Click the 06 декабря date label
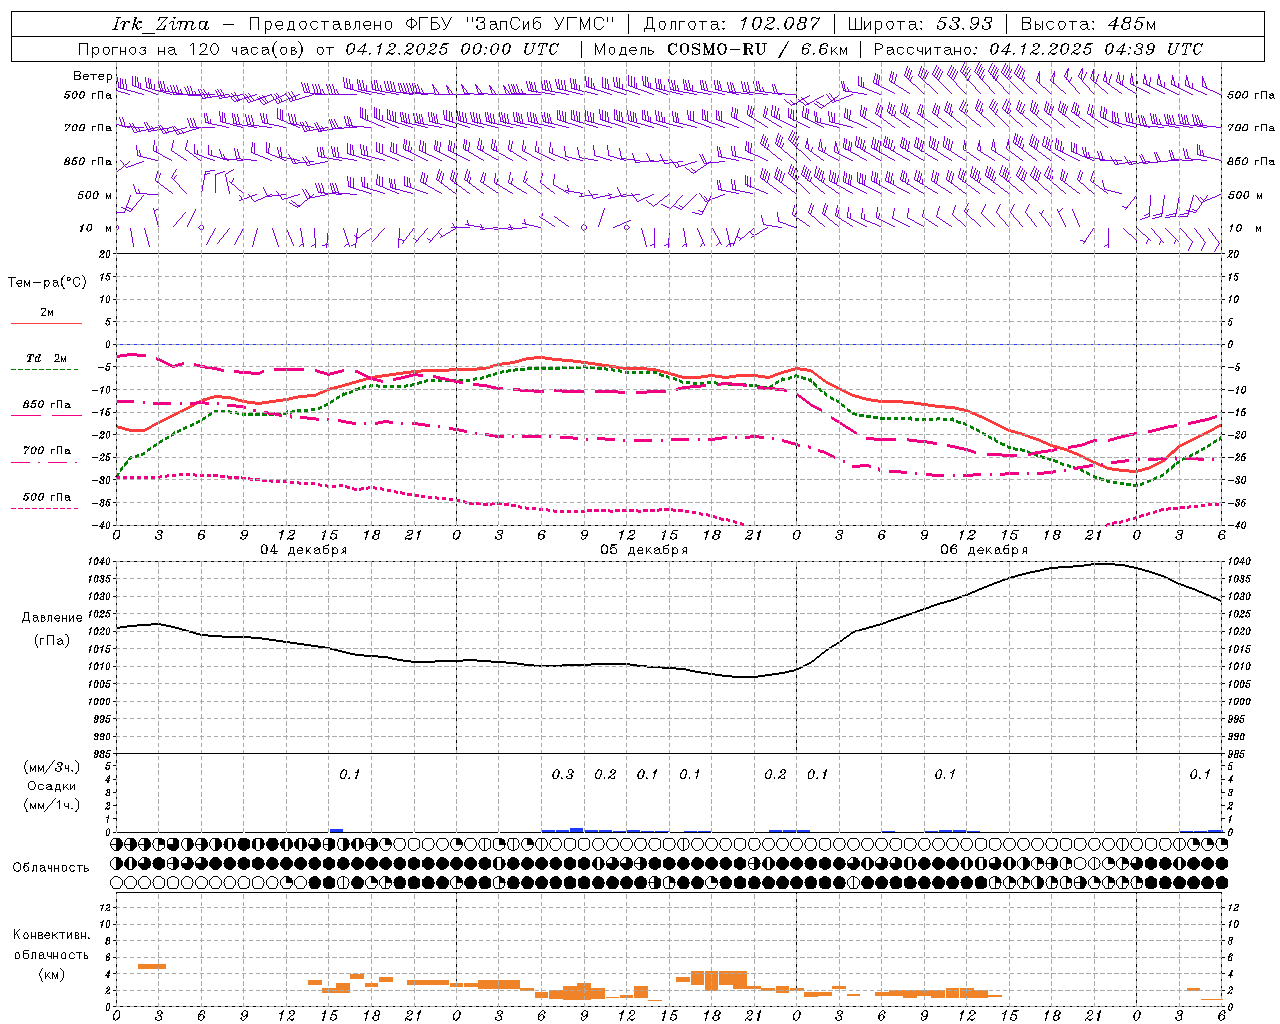The image size is (1280, 1024). click(984, 550)
